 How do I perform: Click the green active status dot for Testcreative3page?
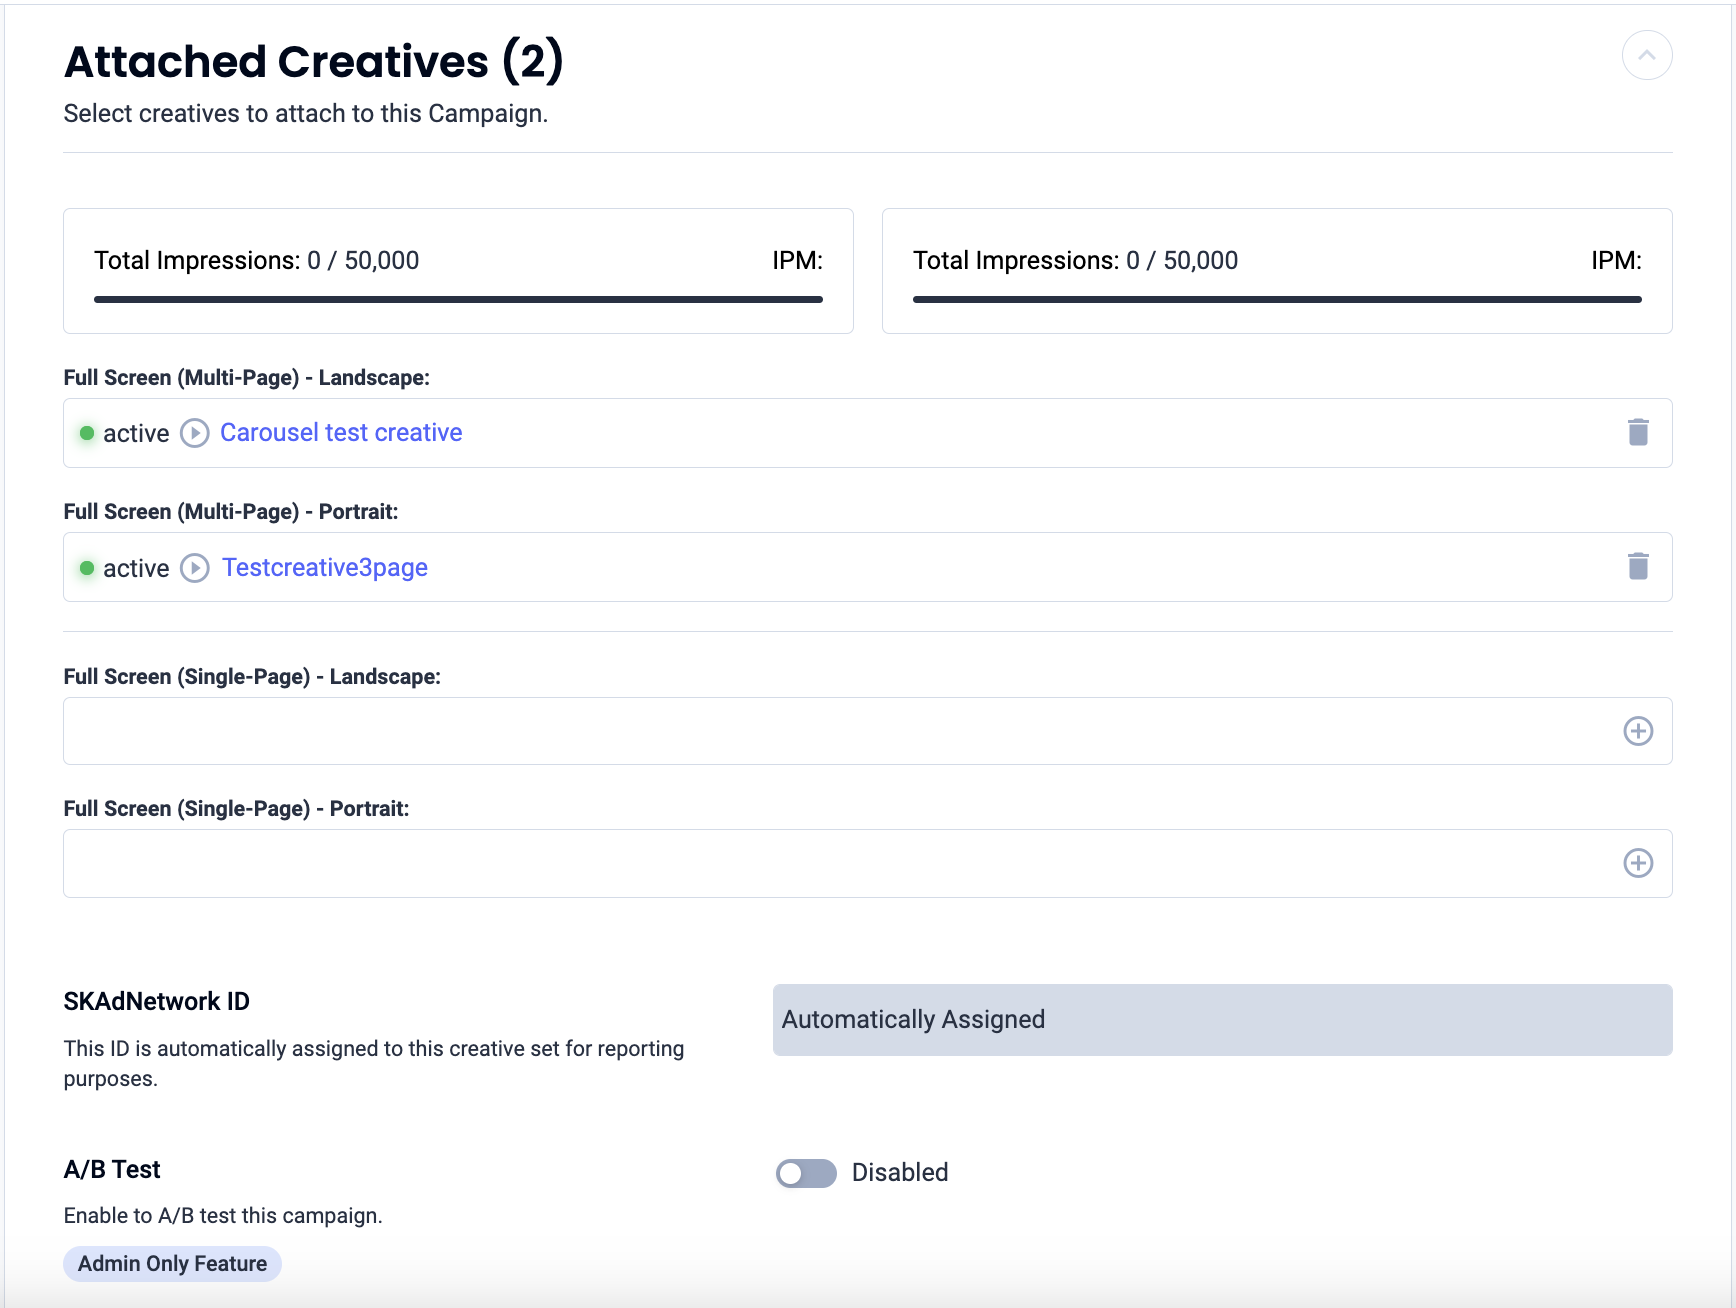click(x=87, y=568)
